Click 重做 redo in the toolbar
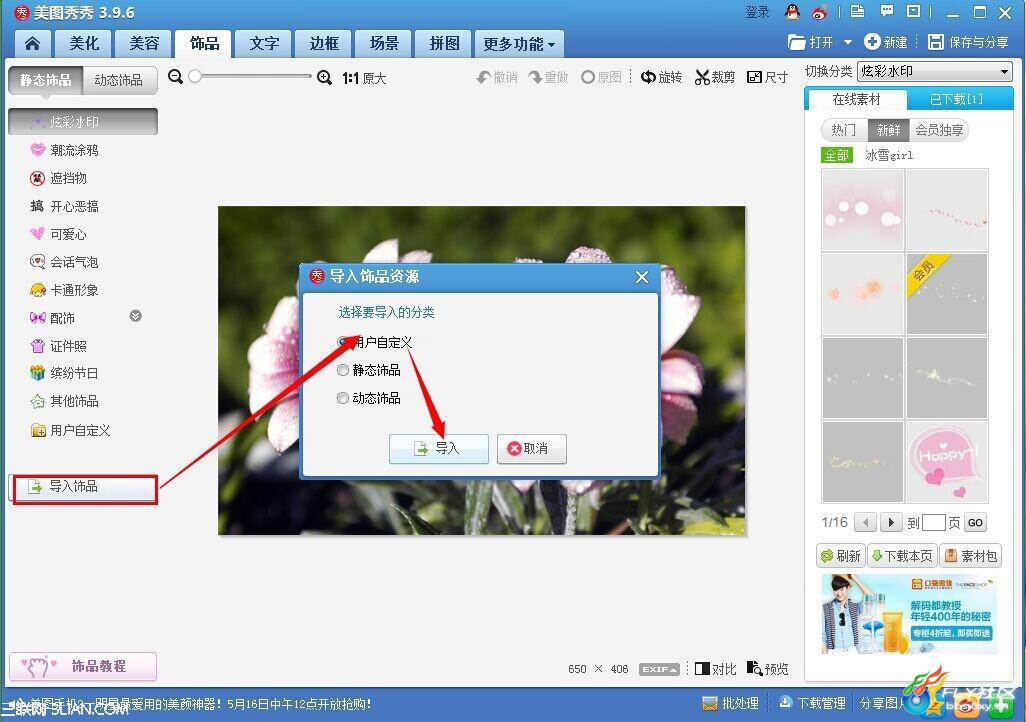Screen dimensions: 1026x722 click(x=548, y=77)
